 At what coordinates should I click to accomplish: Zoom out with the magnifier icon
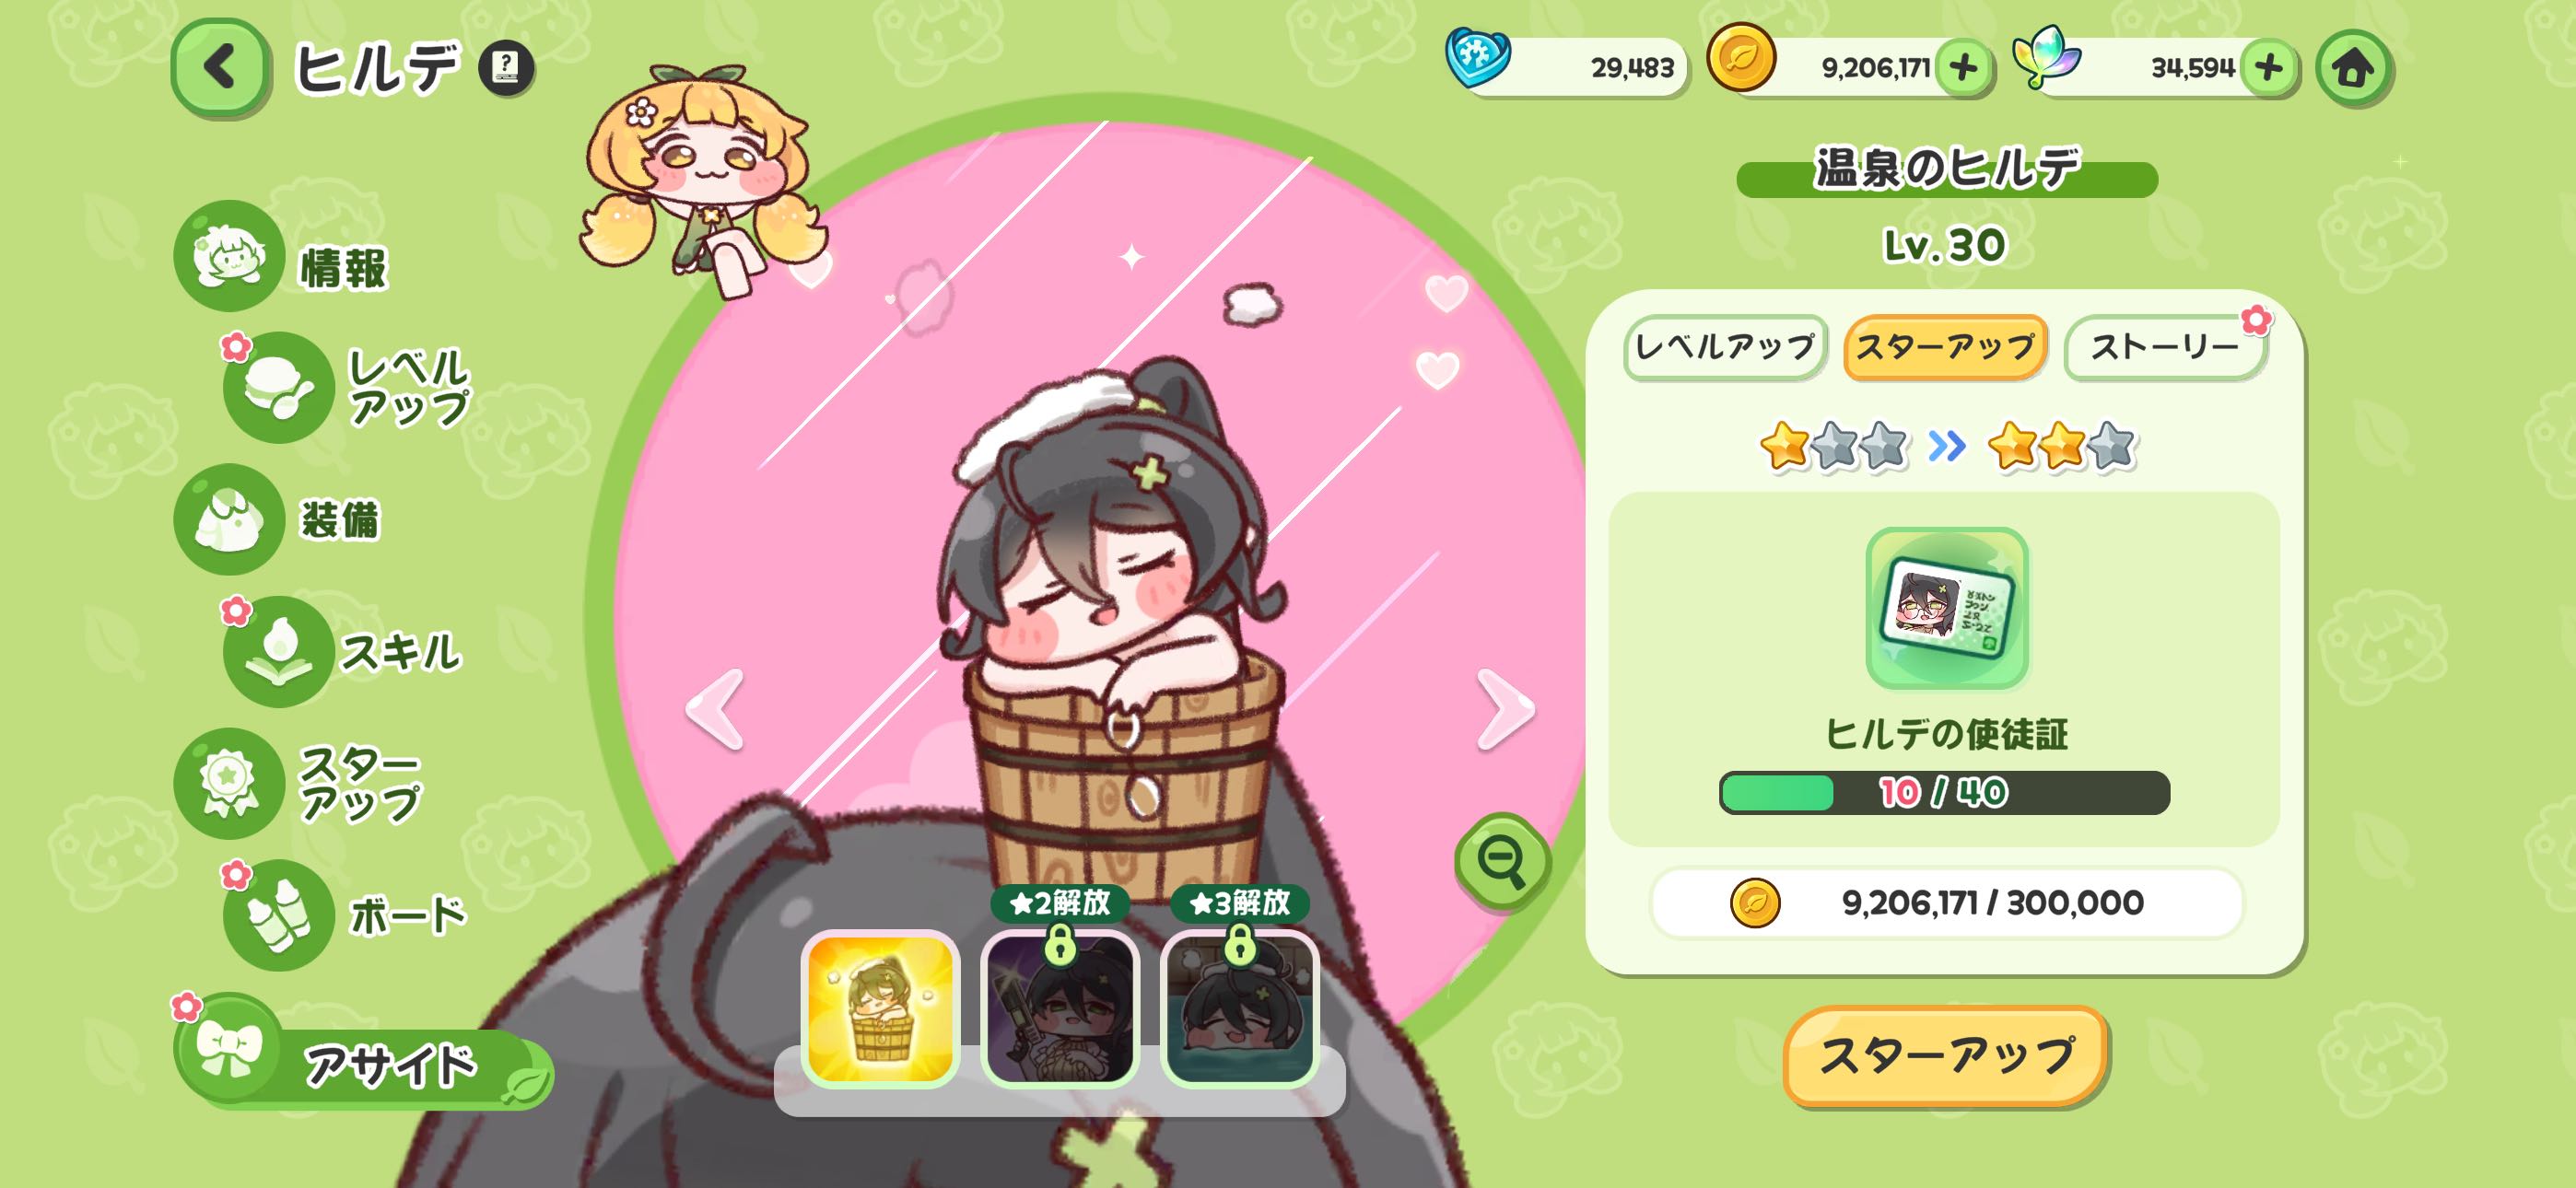tap(1502, 861)
